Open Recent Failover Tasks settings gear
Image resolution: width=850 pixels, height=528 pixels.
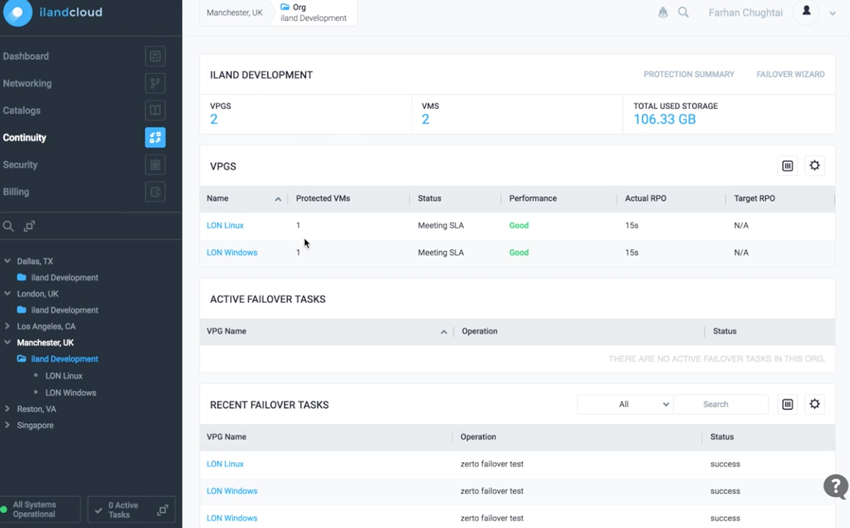point(814,404)
